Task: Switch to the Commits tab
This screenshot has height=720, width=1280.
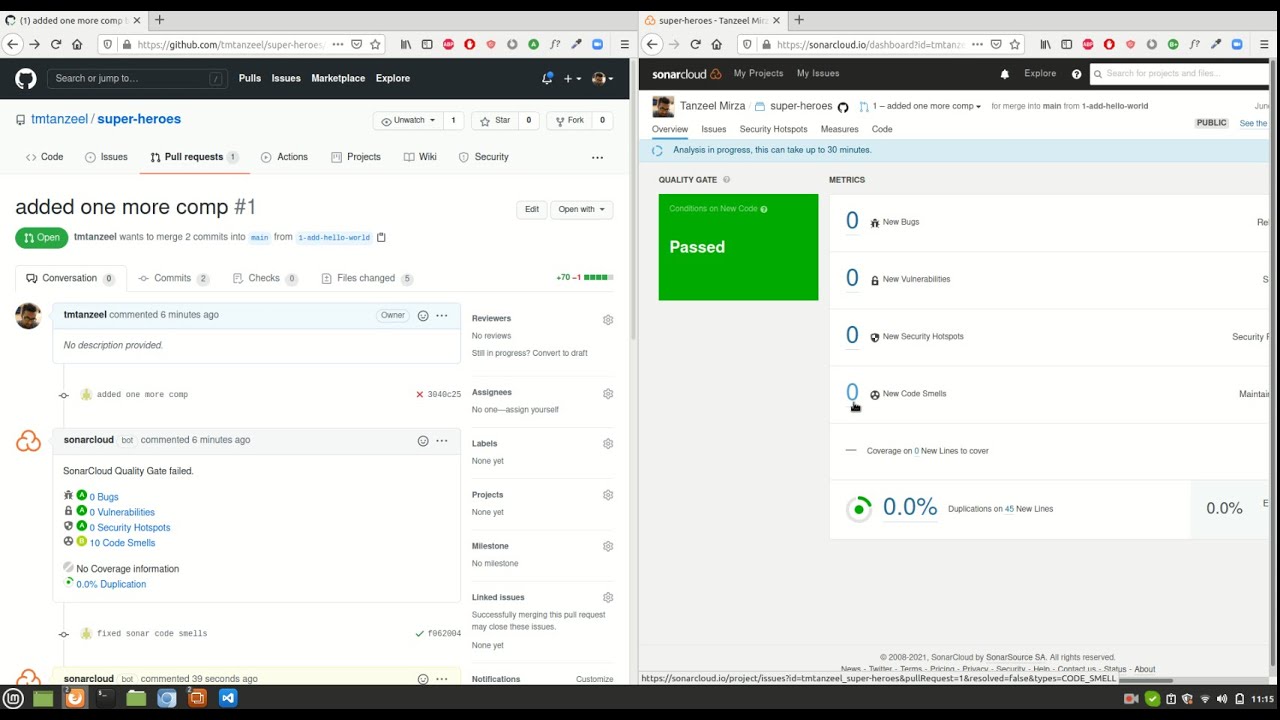Action: pyautogui.click(x=174, y=278)
